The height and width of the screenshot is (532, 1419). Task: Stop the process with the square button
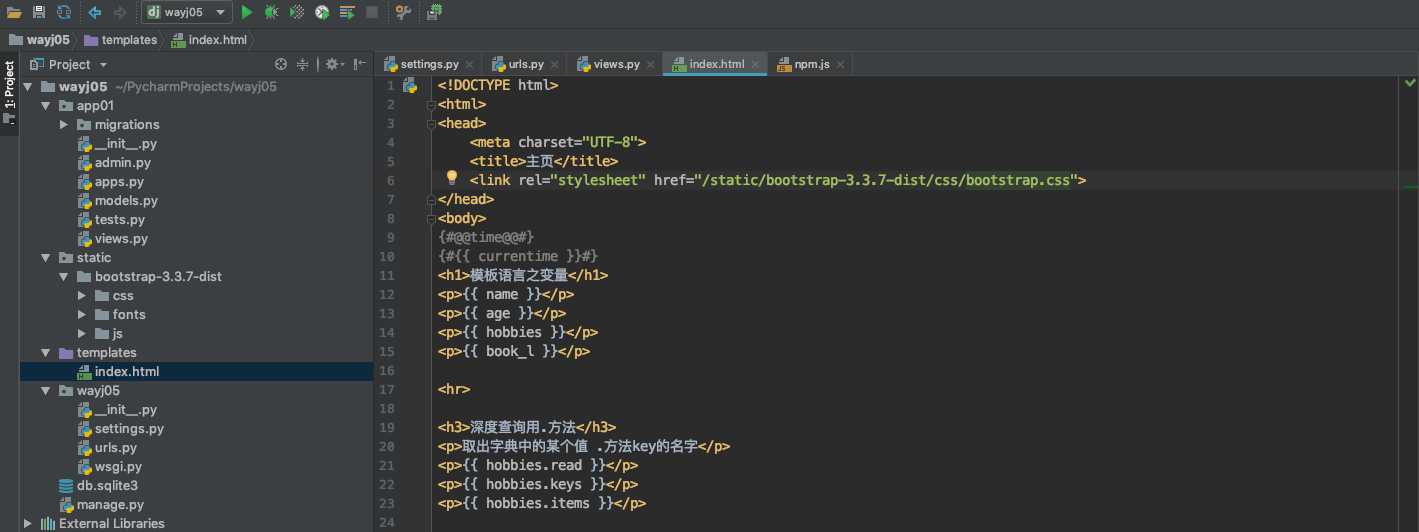(x=372, y=12)
